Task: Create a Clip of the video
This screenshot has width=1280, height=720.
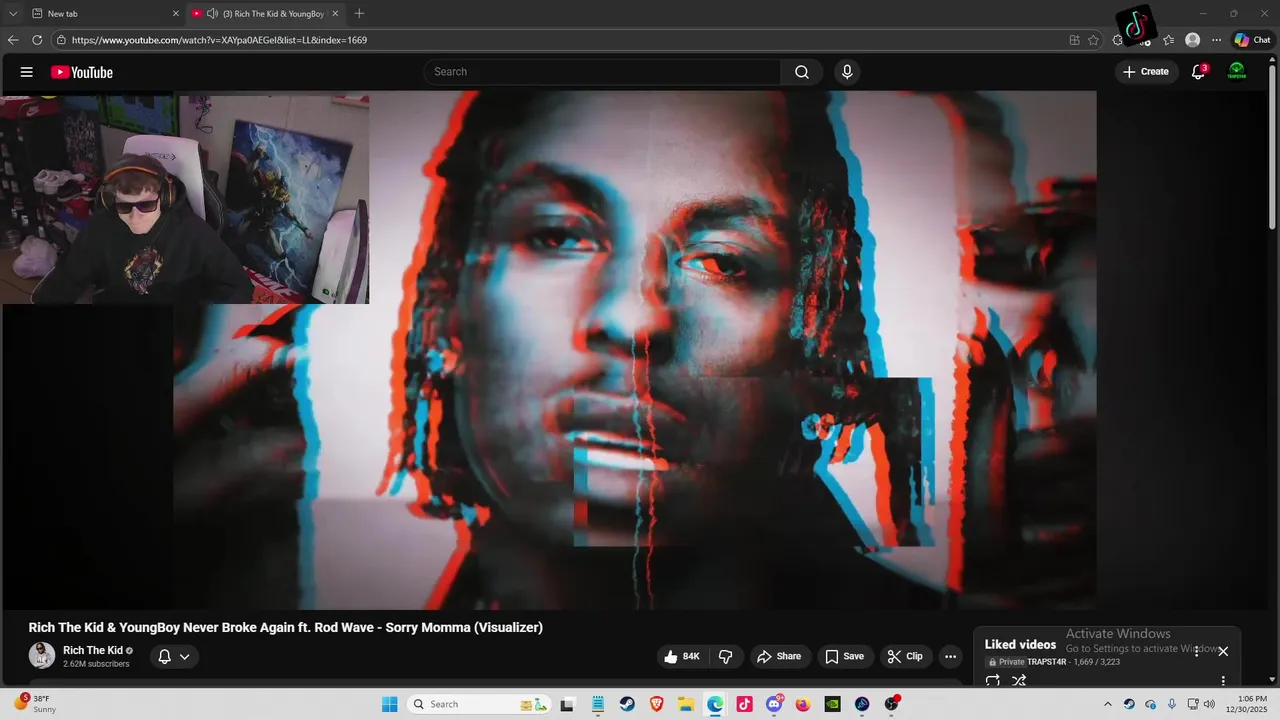Action: click(x=905, y=656)
